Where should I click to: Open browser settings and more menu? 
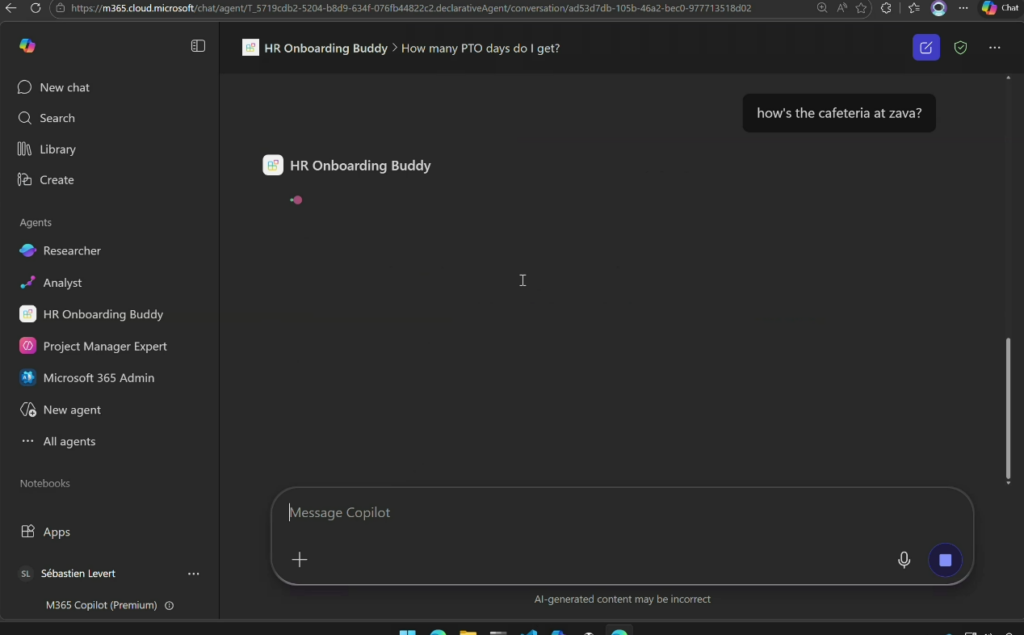coord(963,8)
